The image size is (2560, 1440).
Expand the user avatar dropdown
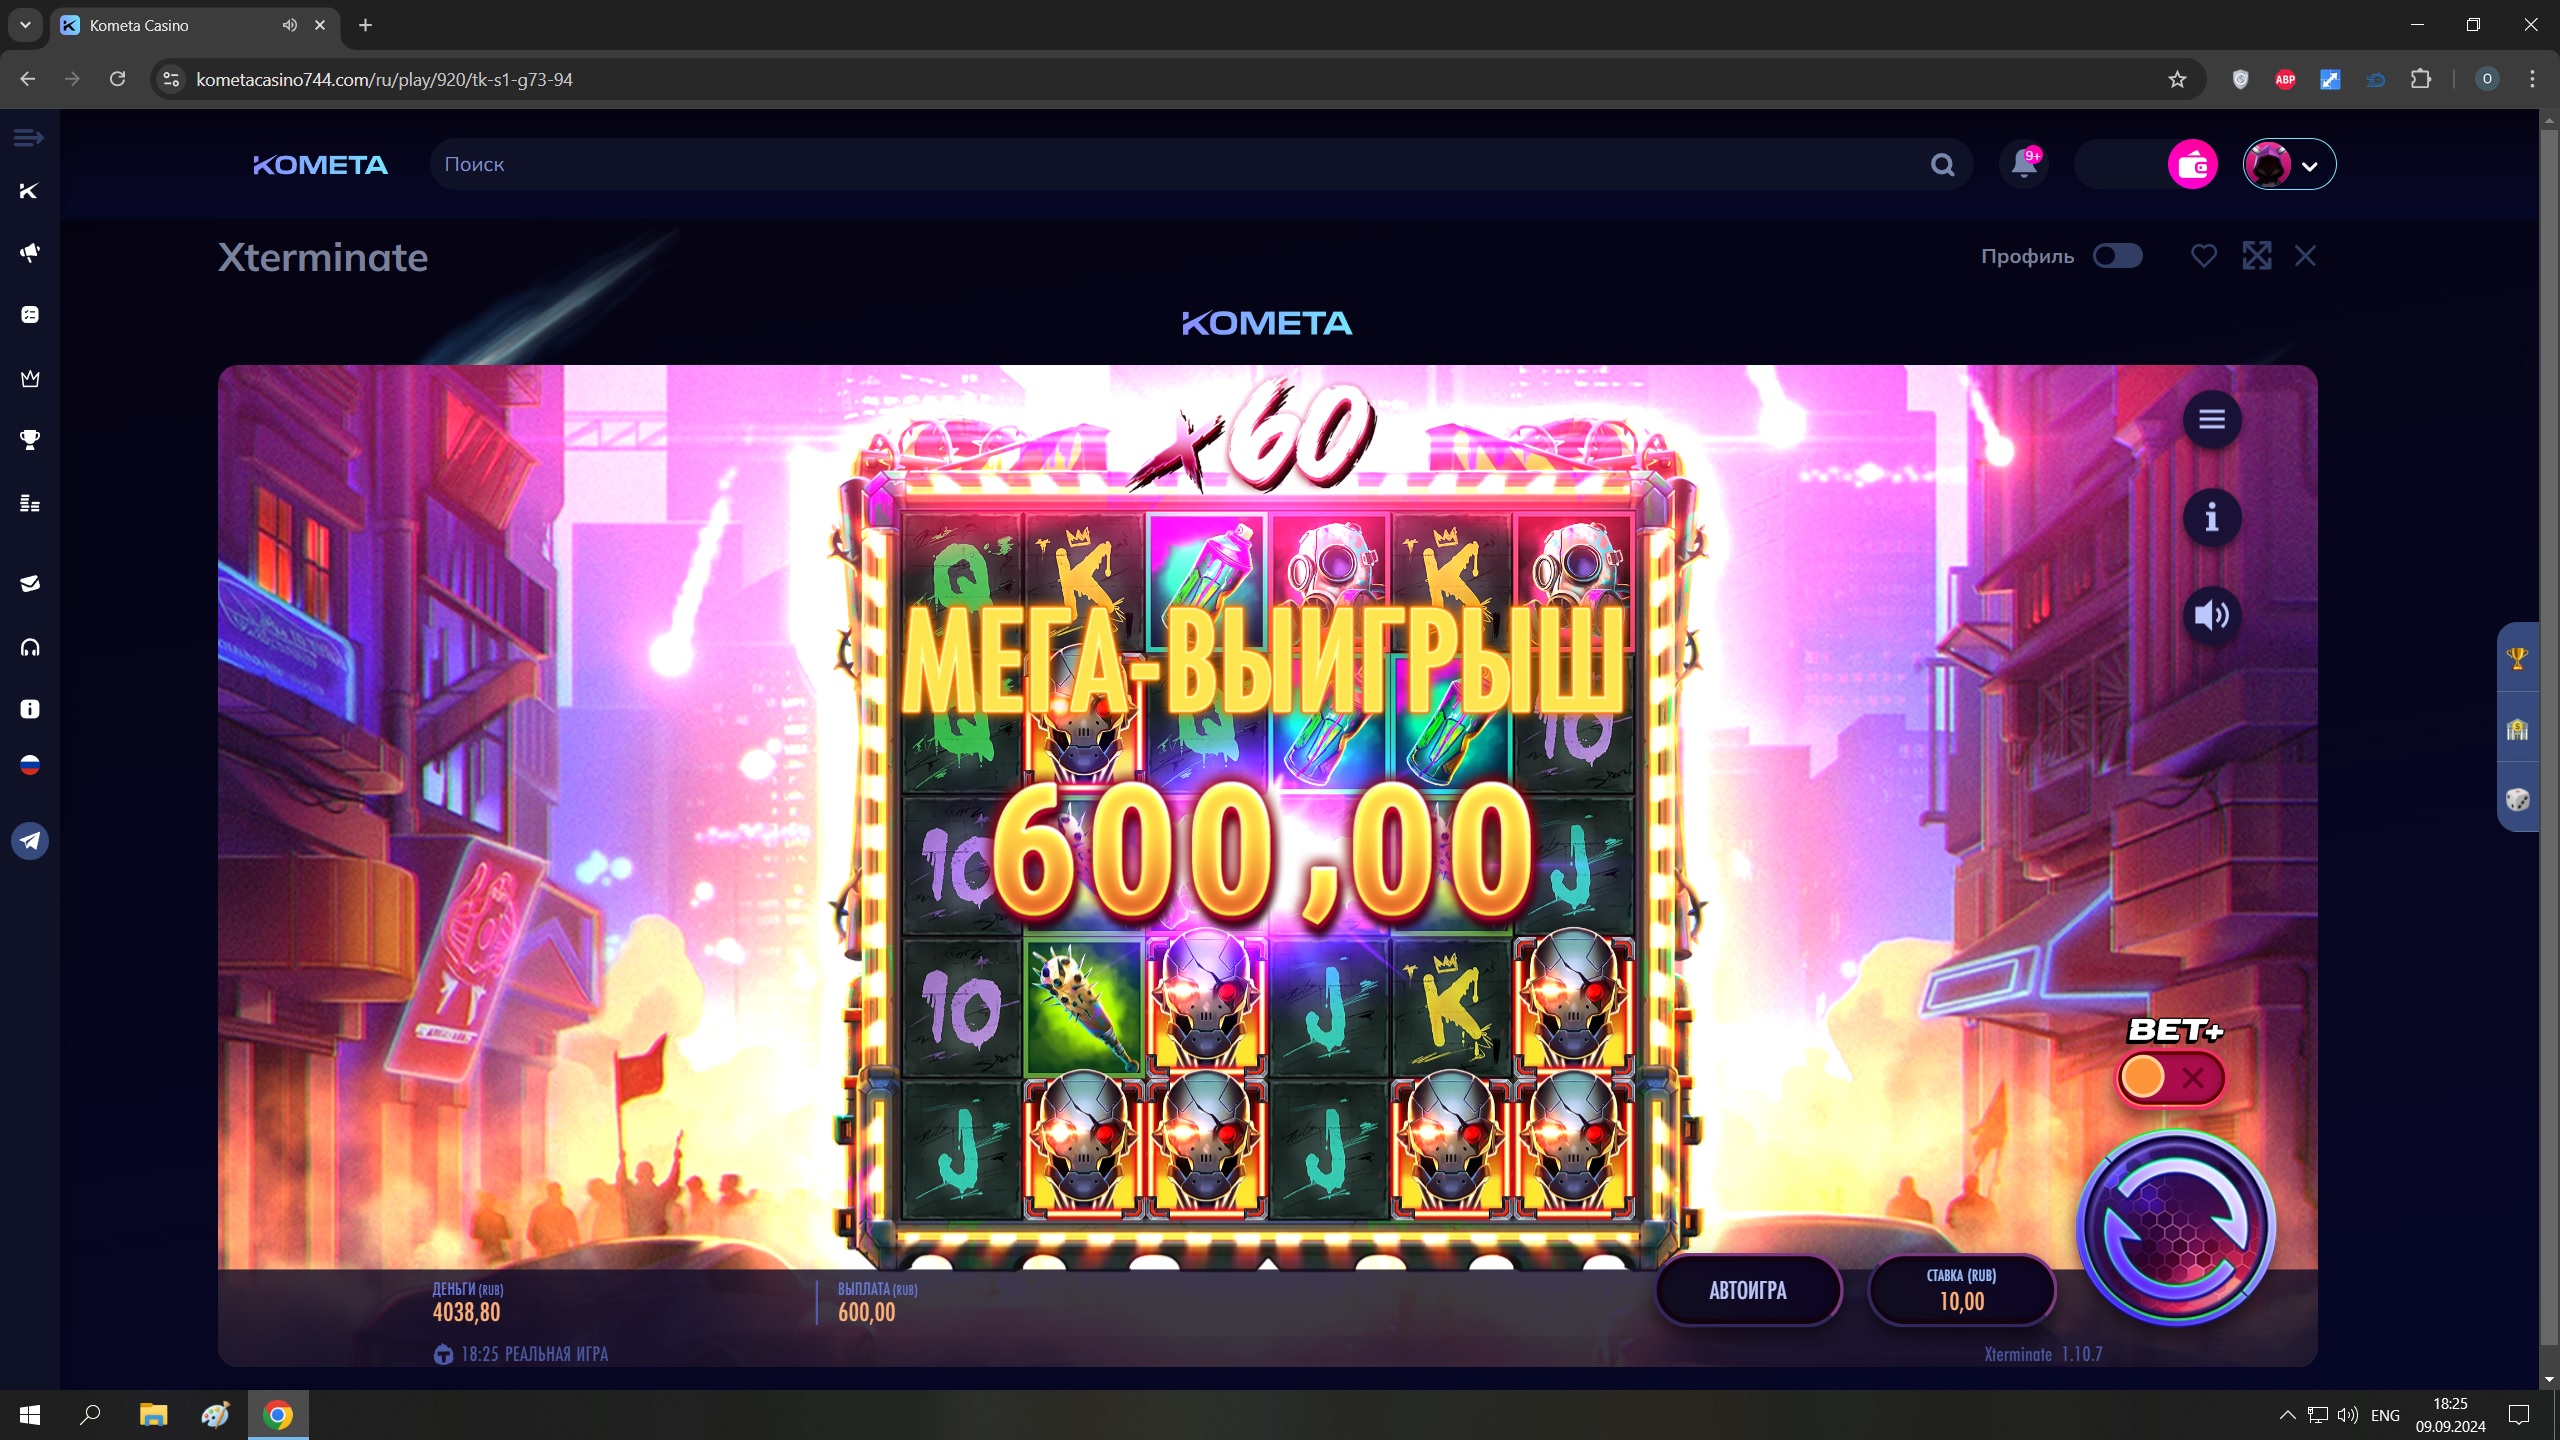click(2289, 164)
